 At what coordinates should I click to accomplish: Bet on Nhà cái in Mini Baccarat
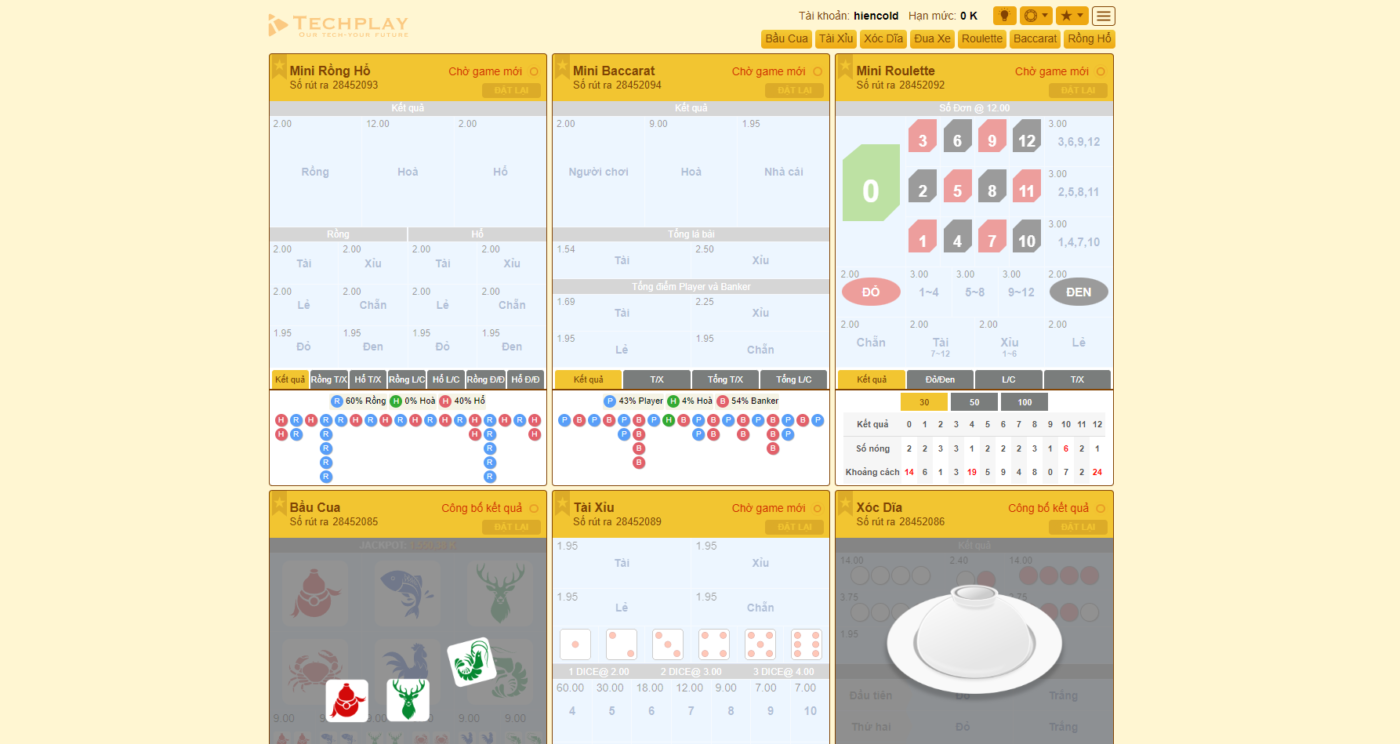coord(783,171)
